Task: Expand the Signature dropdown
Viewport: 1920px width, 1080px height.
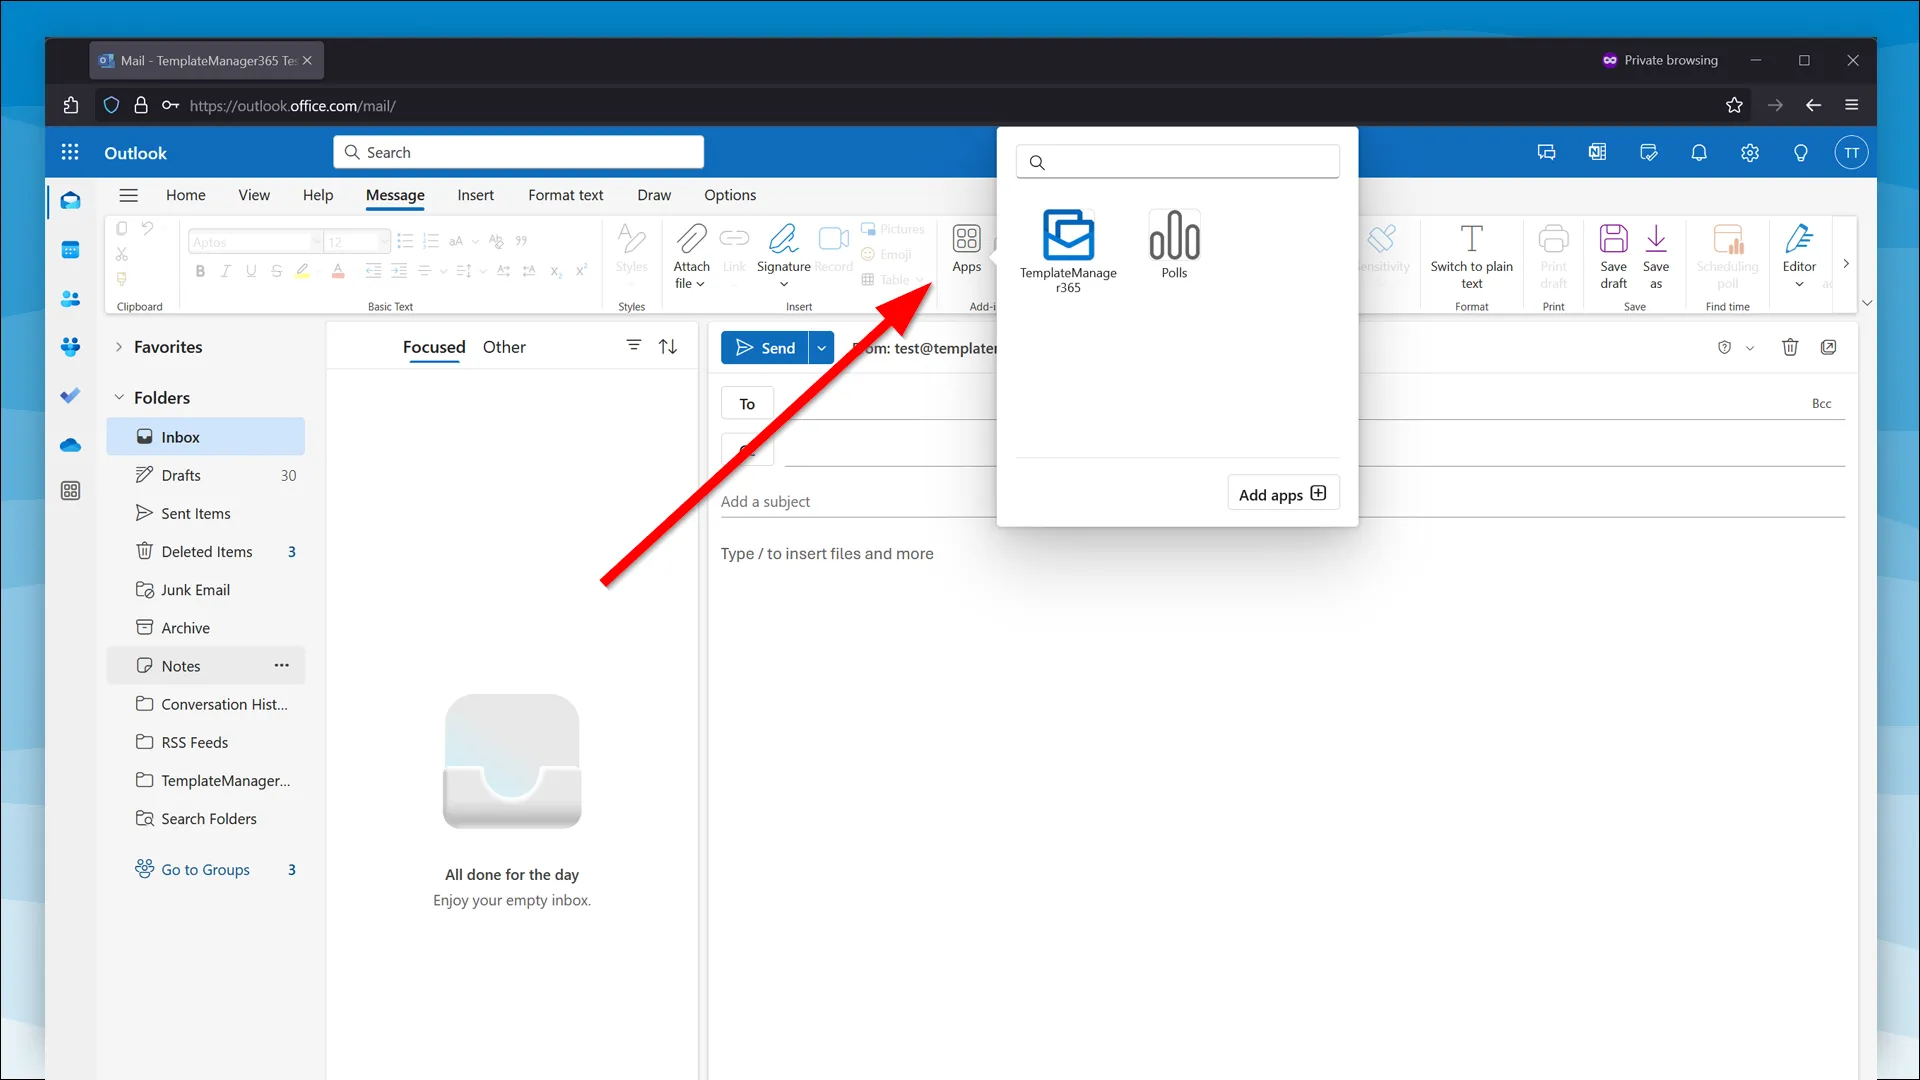Action: [x=784, y=284]
